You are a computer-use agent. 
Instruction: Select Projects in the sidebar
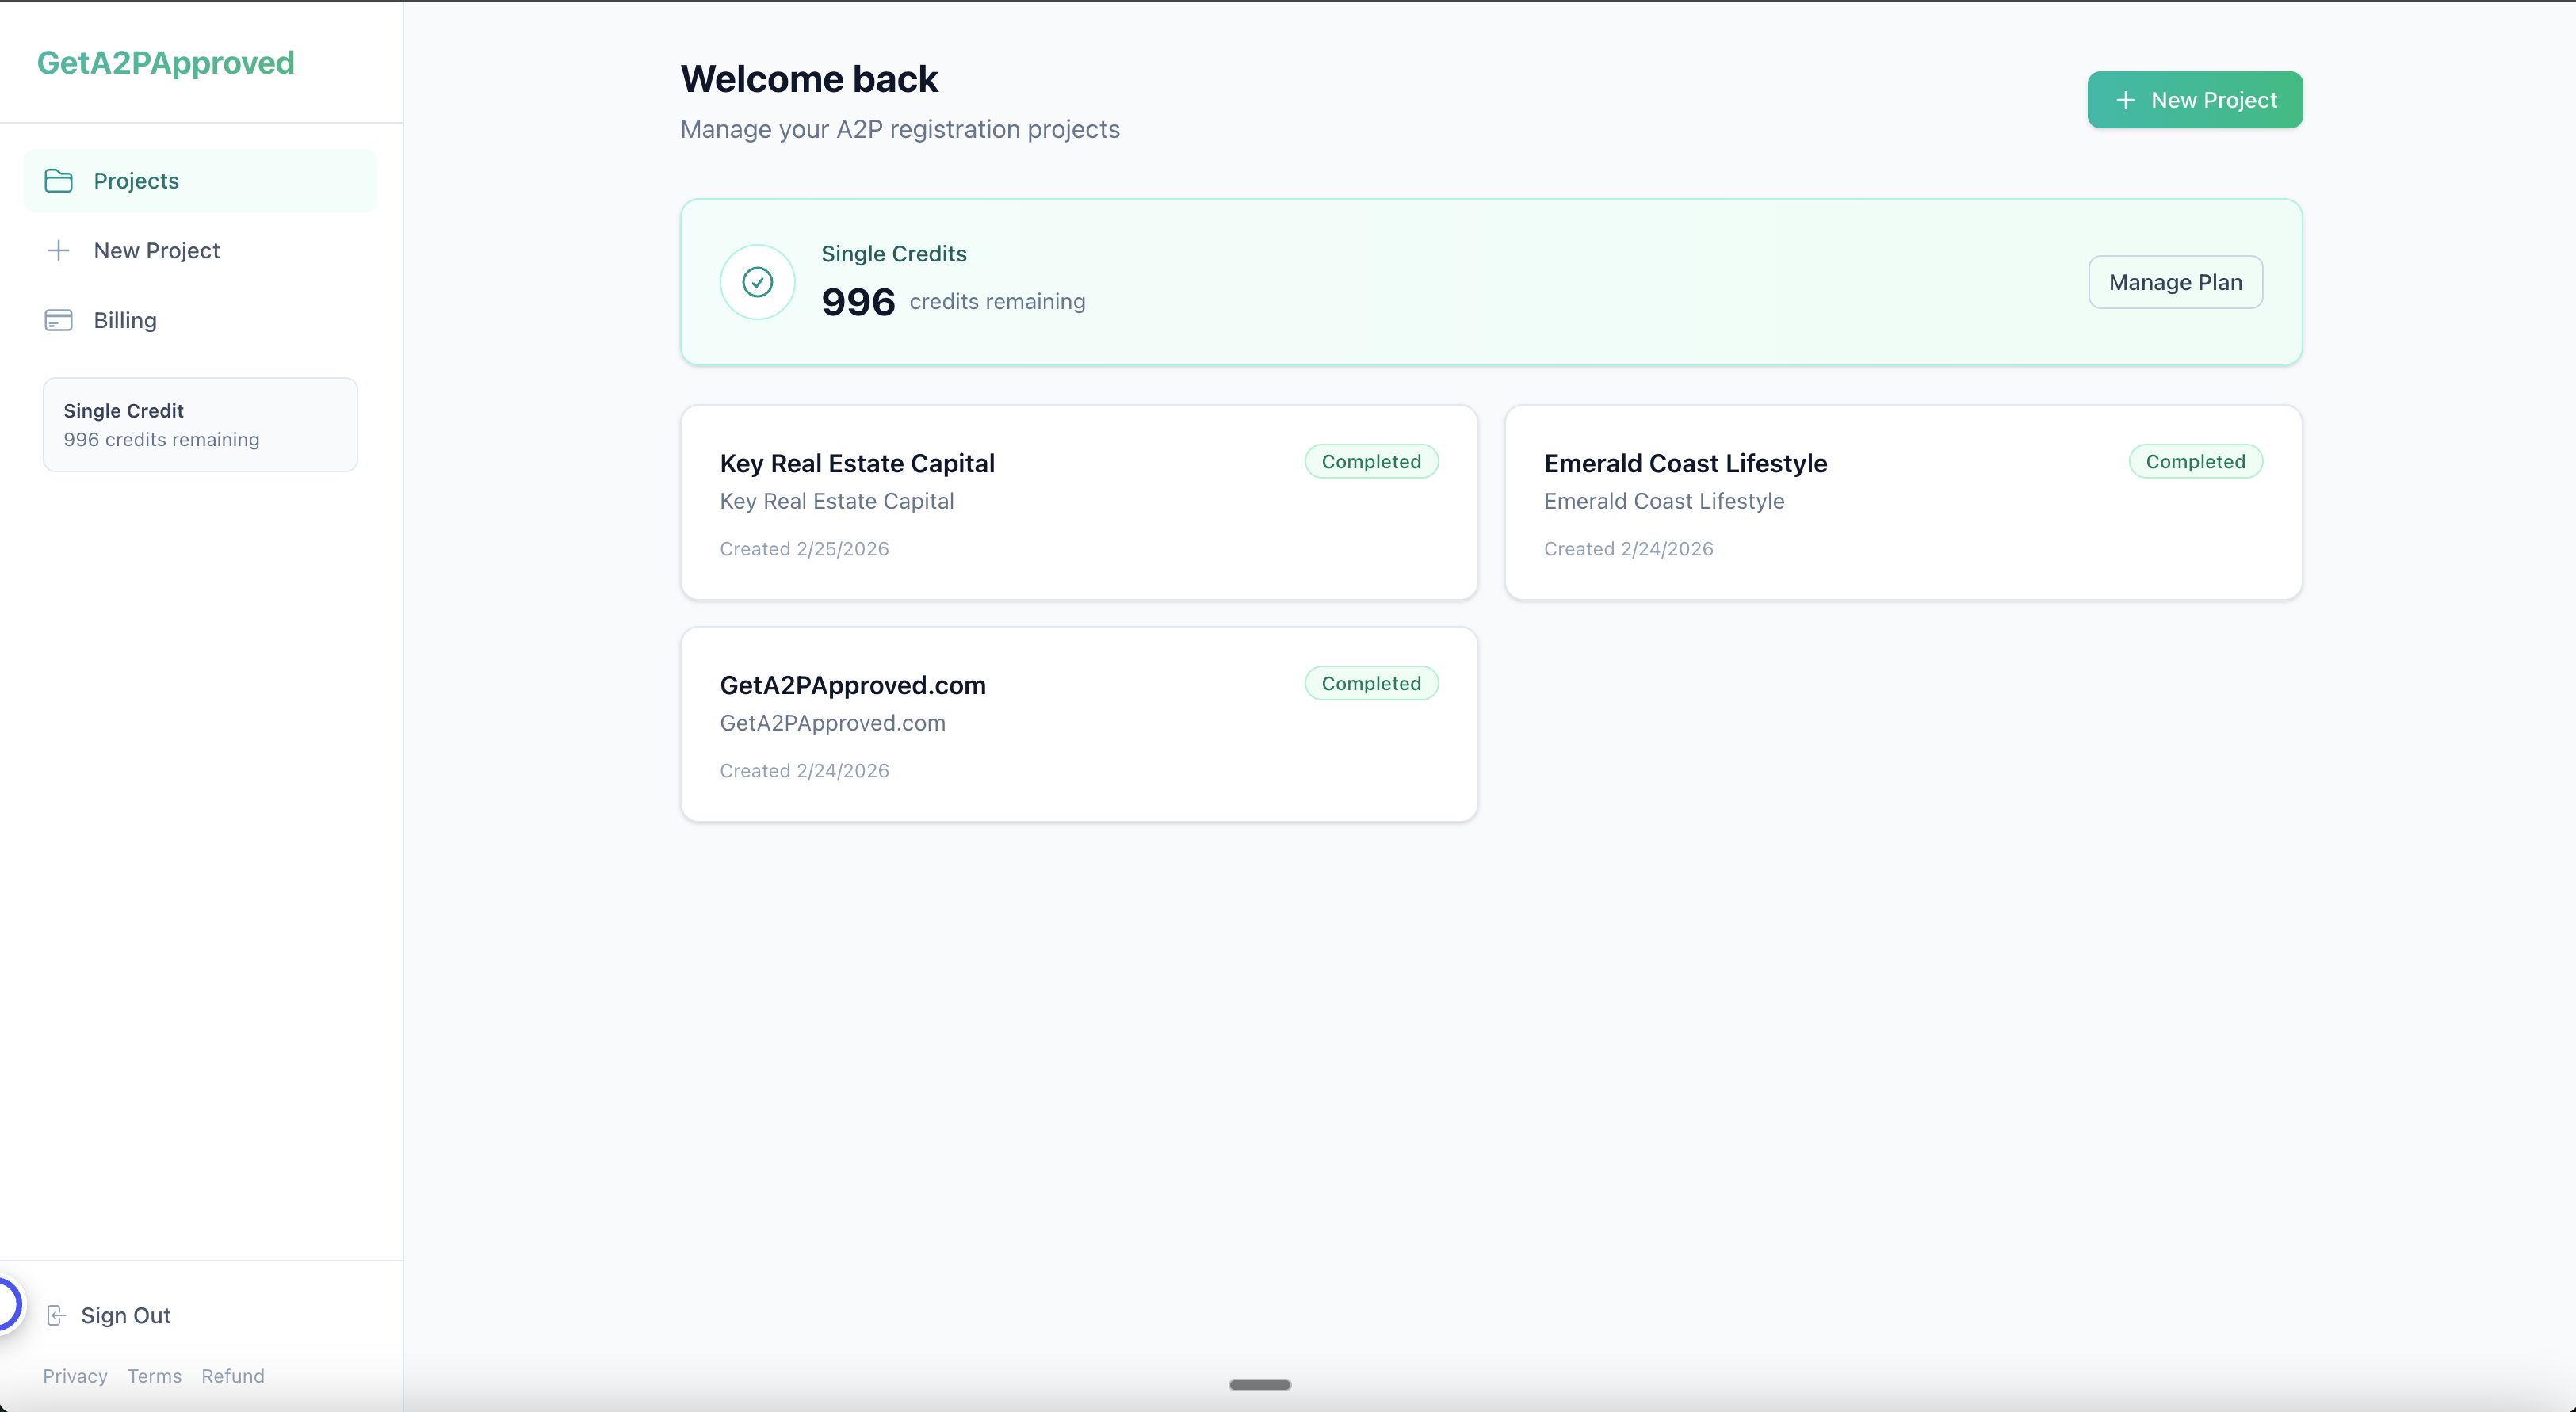pos(136,181)
